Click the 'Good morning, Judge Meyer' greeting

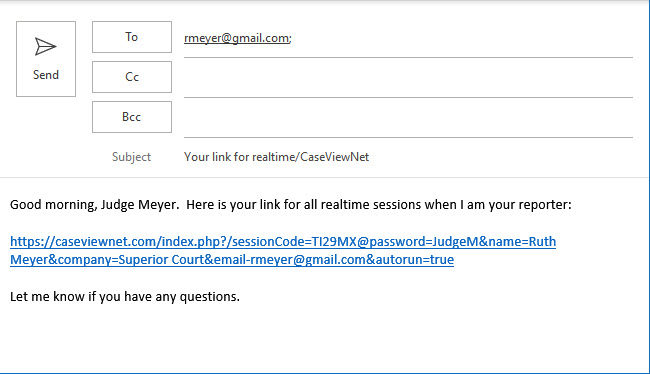95,204
